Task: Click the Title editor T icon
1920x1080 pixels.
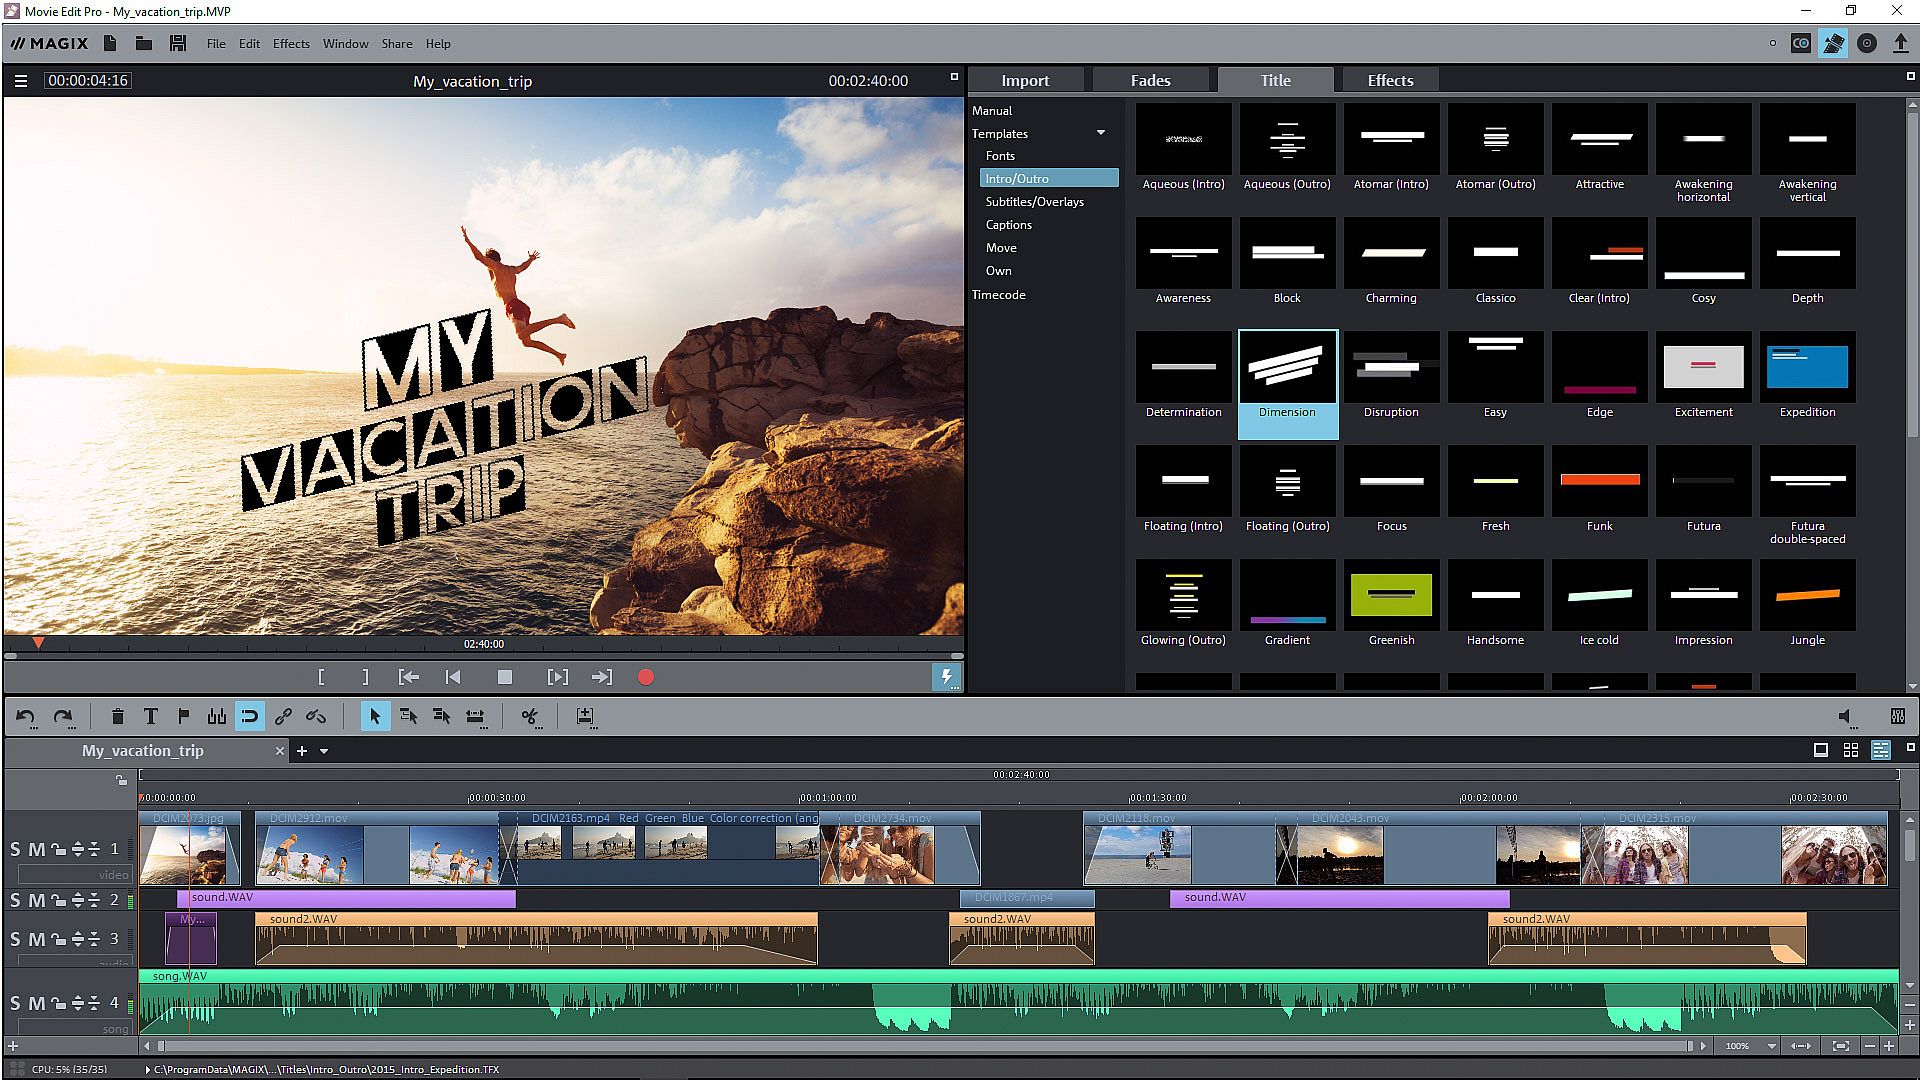Action: 151,716
